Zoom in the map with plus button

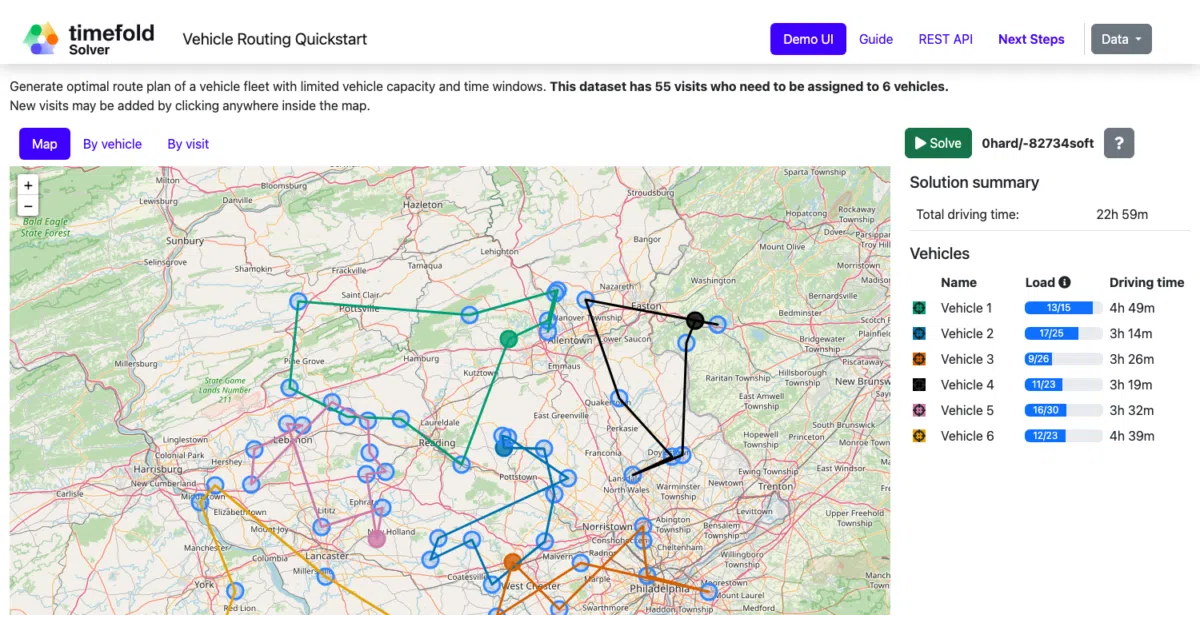click(x=28, y=185)
